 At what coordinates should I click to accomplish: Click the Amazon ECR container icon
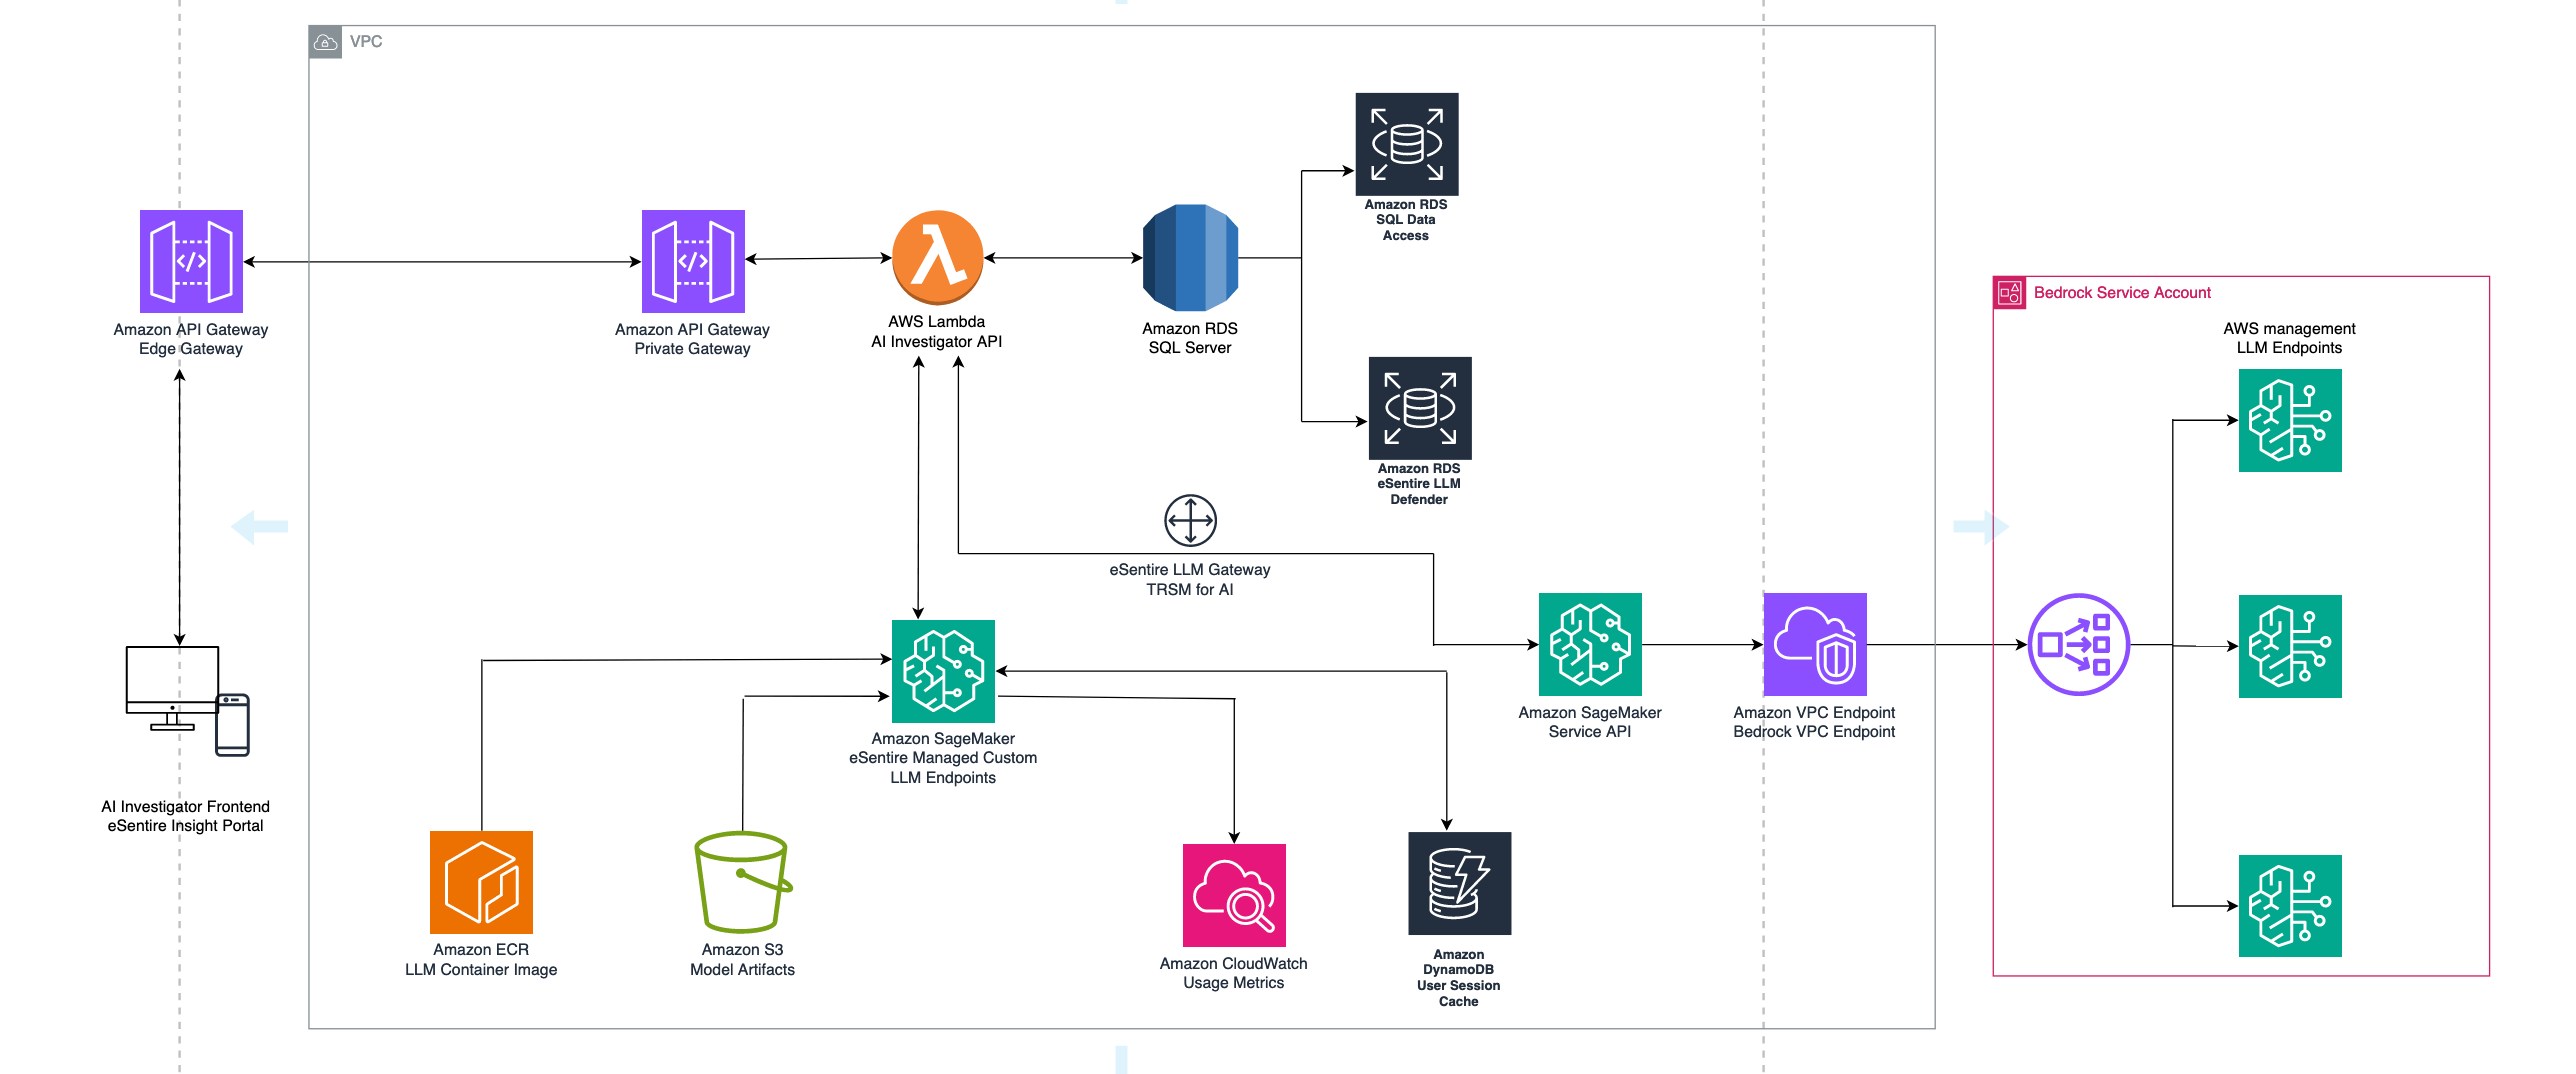click(x=481, y=882)
